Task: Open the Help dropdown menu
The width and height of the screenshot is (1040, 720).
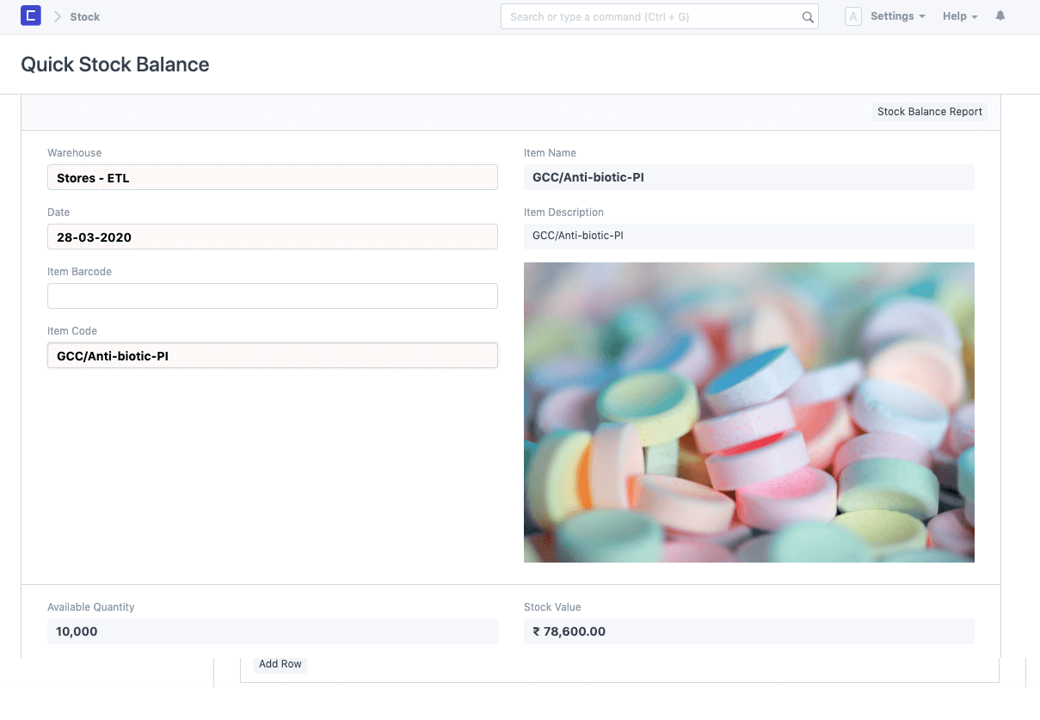Action: [x=960, y=17]
